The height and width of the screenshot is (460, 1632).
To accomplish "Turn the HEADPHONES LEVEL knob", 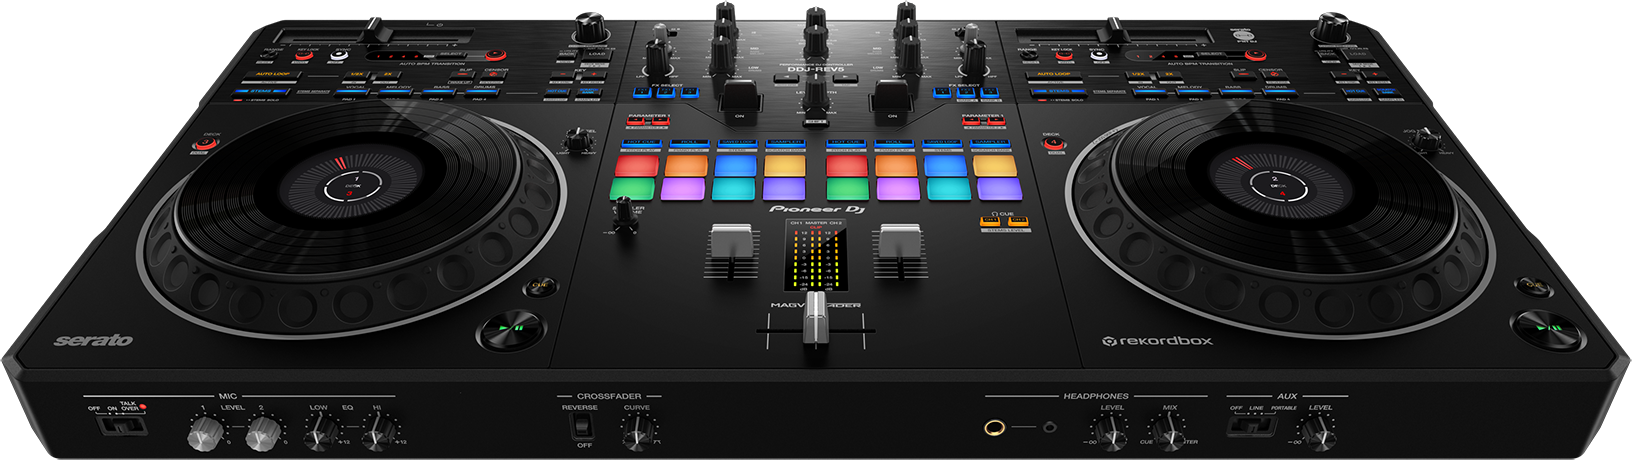I will point(1112,432).
